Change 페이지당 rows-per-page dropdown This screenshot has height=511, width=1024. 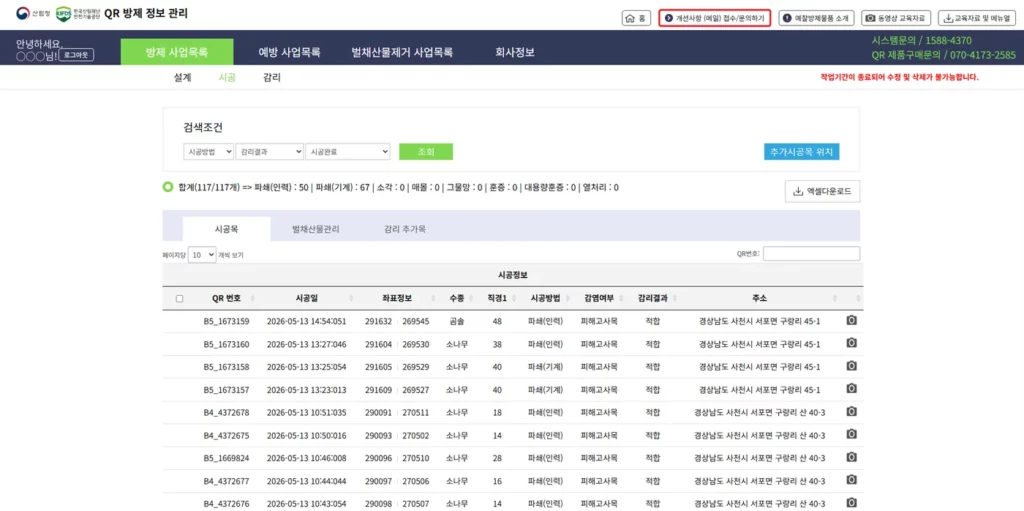pyautogui.click(x=202, y=255)
